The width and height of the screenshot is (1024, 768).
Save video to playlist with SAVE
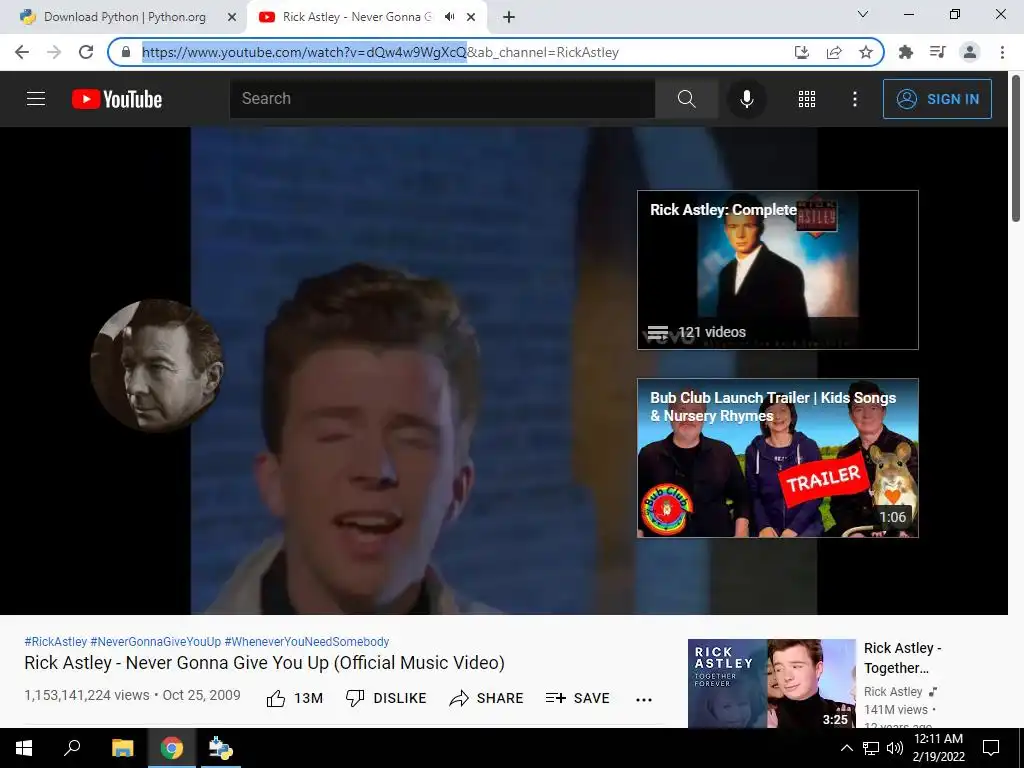coord(577,698)
